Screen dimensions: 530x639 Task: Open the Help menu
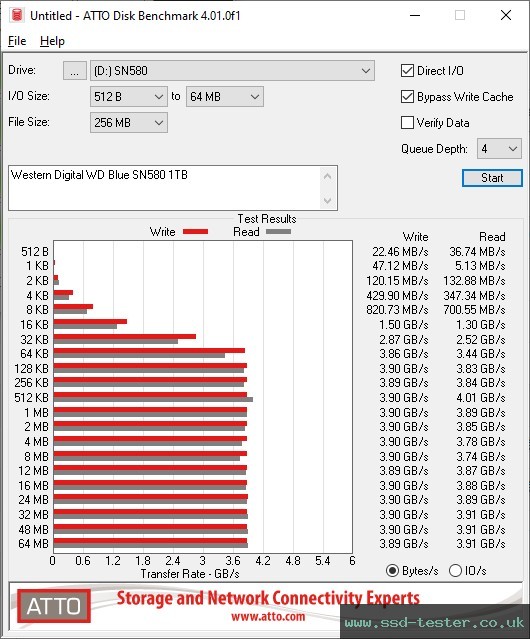click(x=52, y=41)
